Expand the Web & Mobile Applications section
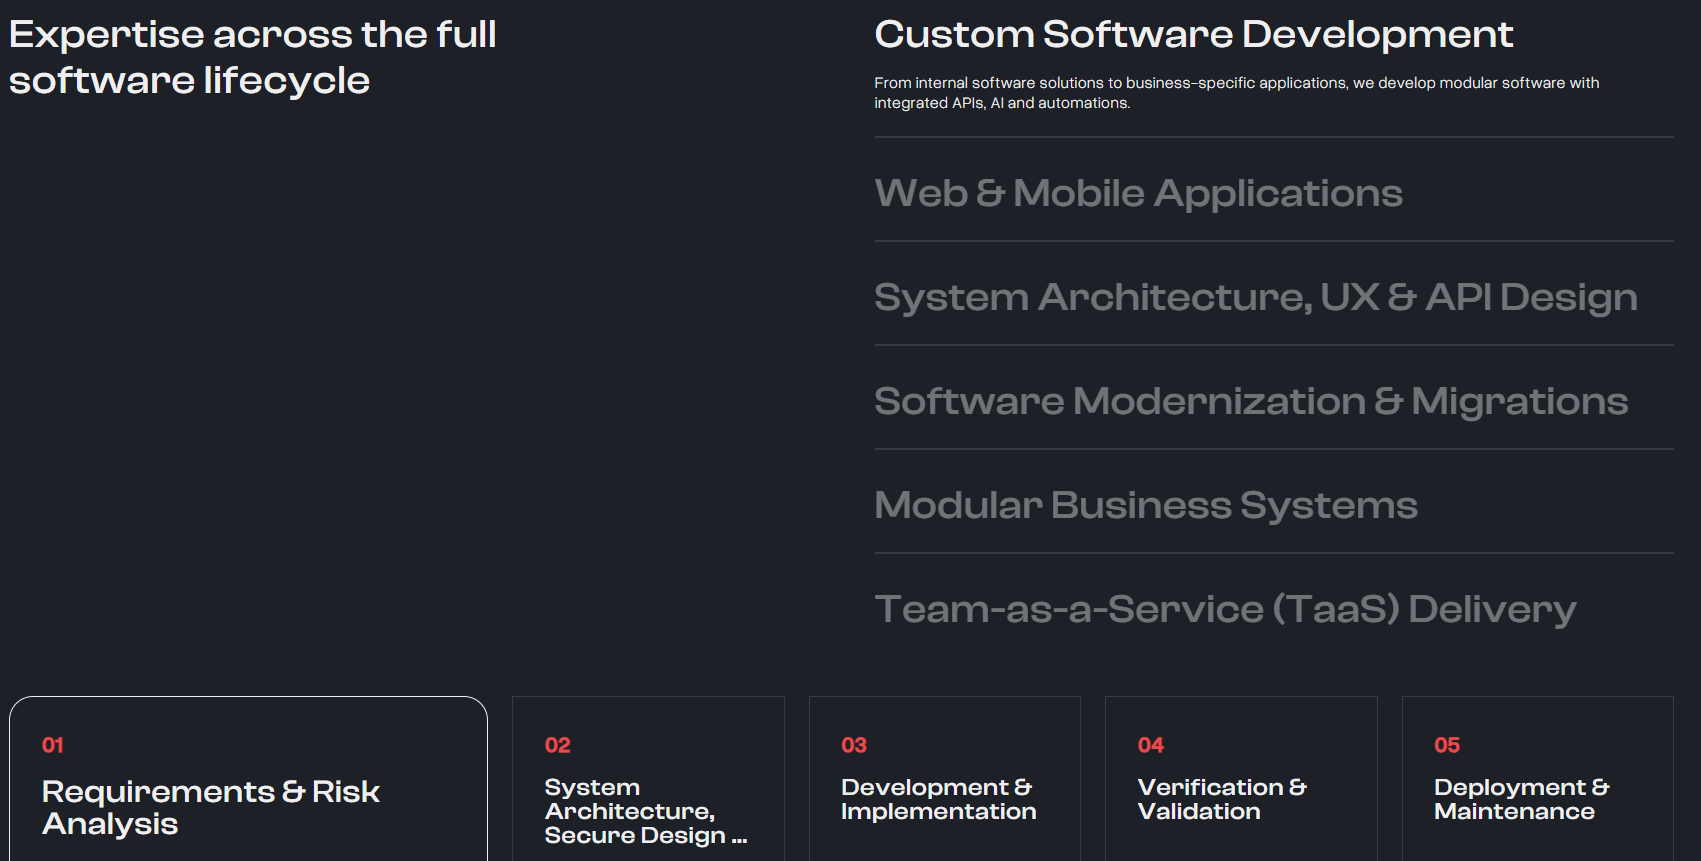Screen dimensions: 1701x861 click(1138, 193)
